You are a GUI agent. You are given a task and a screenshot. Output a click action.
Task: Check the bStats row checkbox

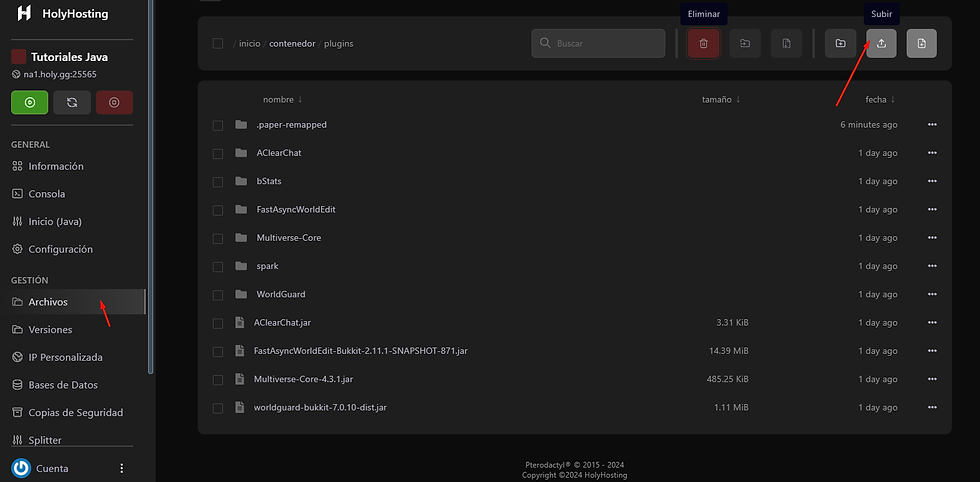tap(218, 182)
